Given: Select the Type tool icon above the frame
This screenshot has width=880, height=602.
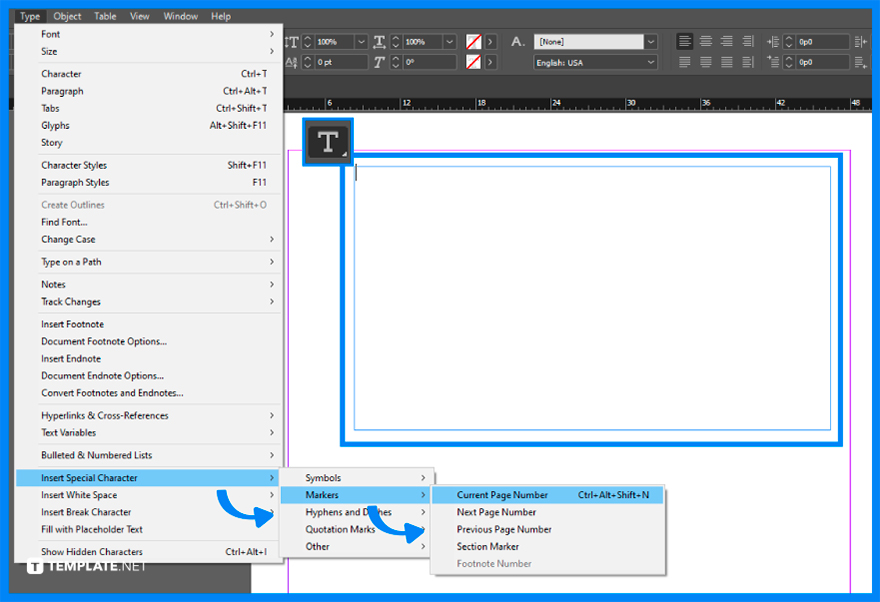Looking at the screenshot, I should coord(327,143).
